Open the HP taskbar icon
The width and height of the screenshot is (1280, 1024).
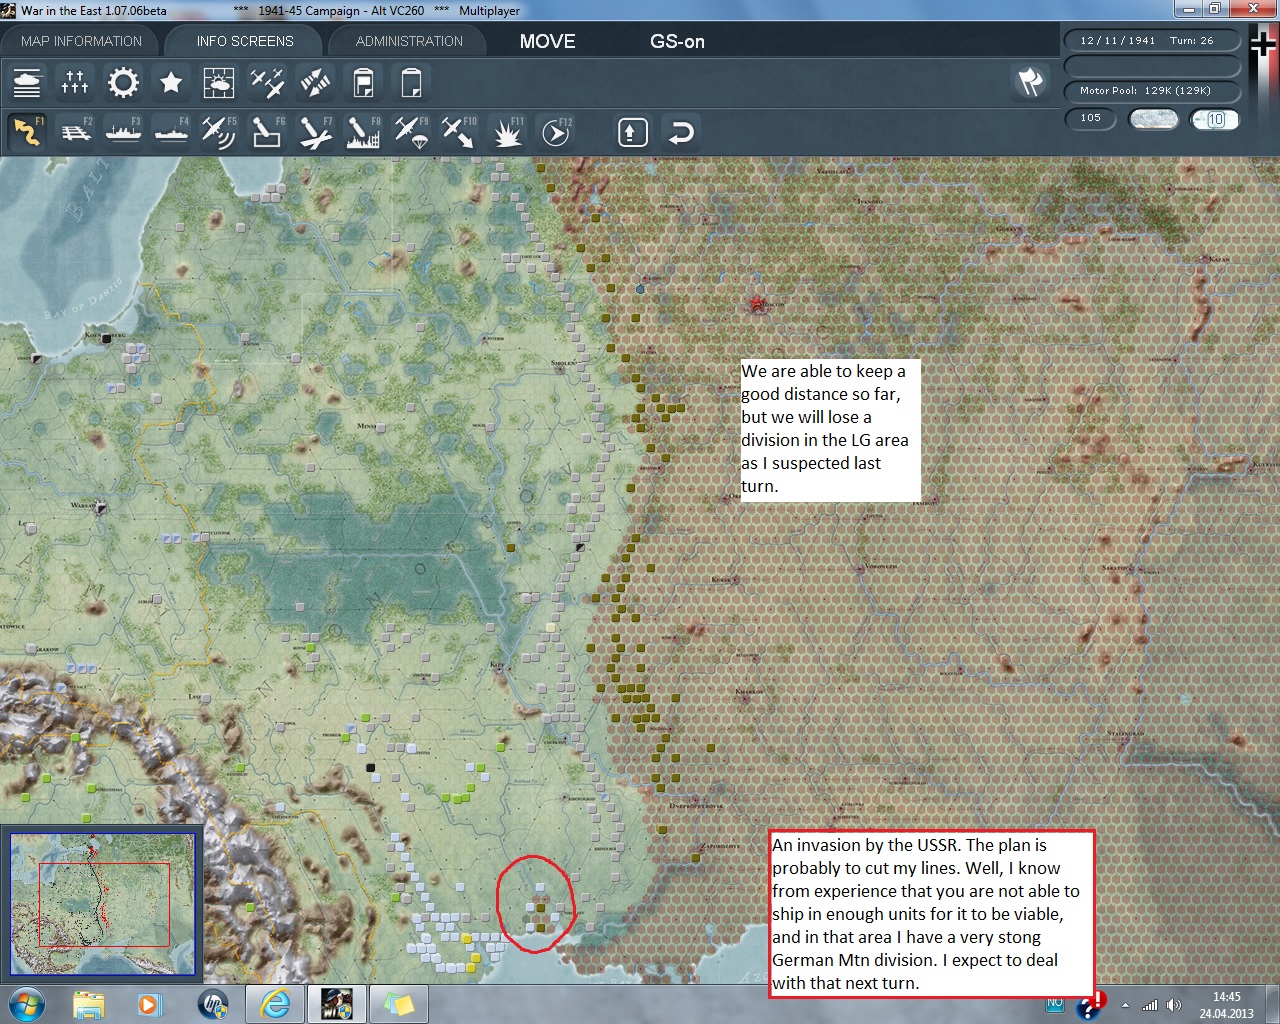[x=213, y=1004]
